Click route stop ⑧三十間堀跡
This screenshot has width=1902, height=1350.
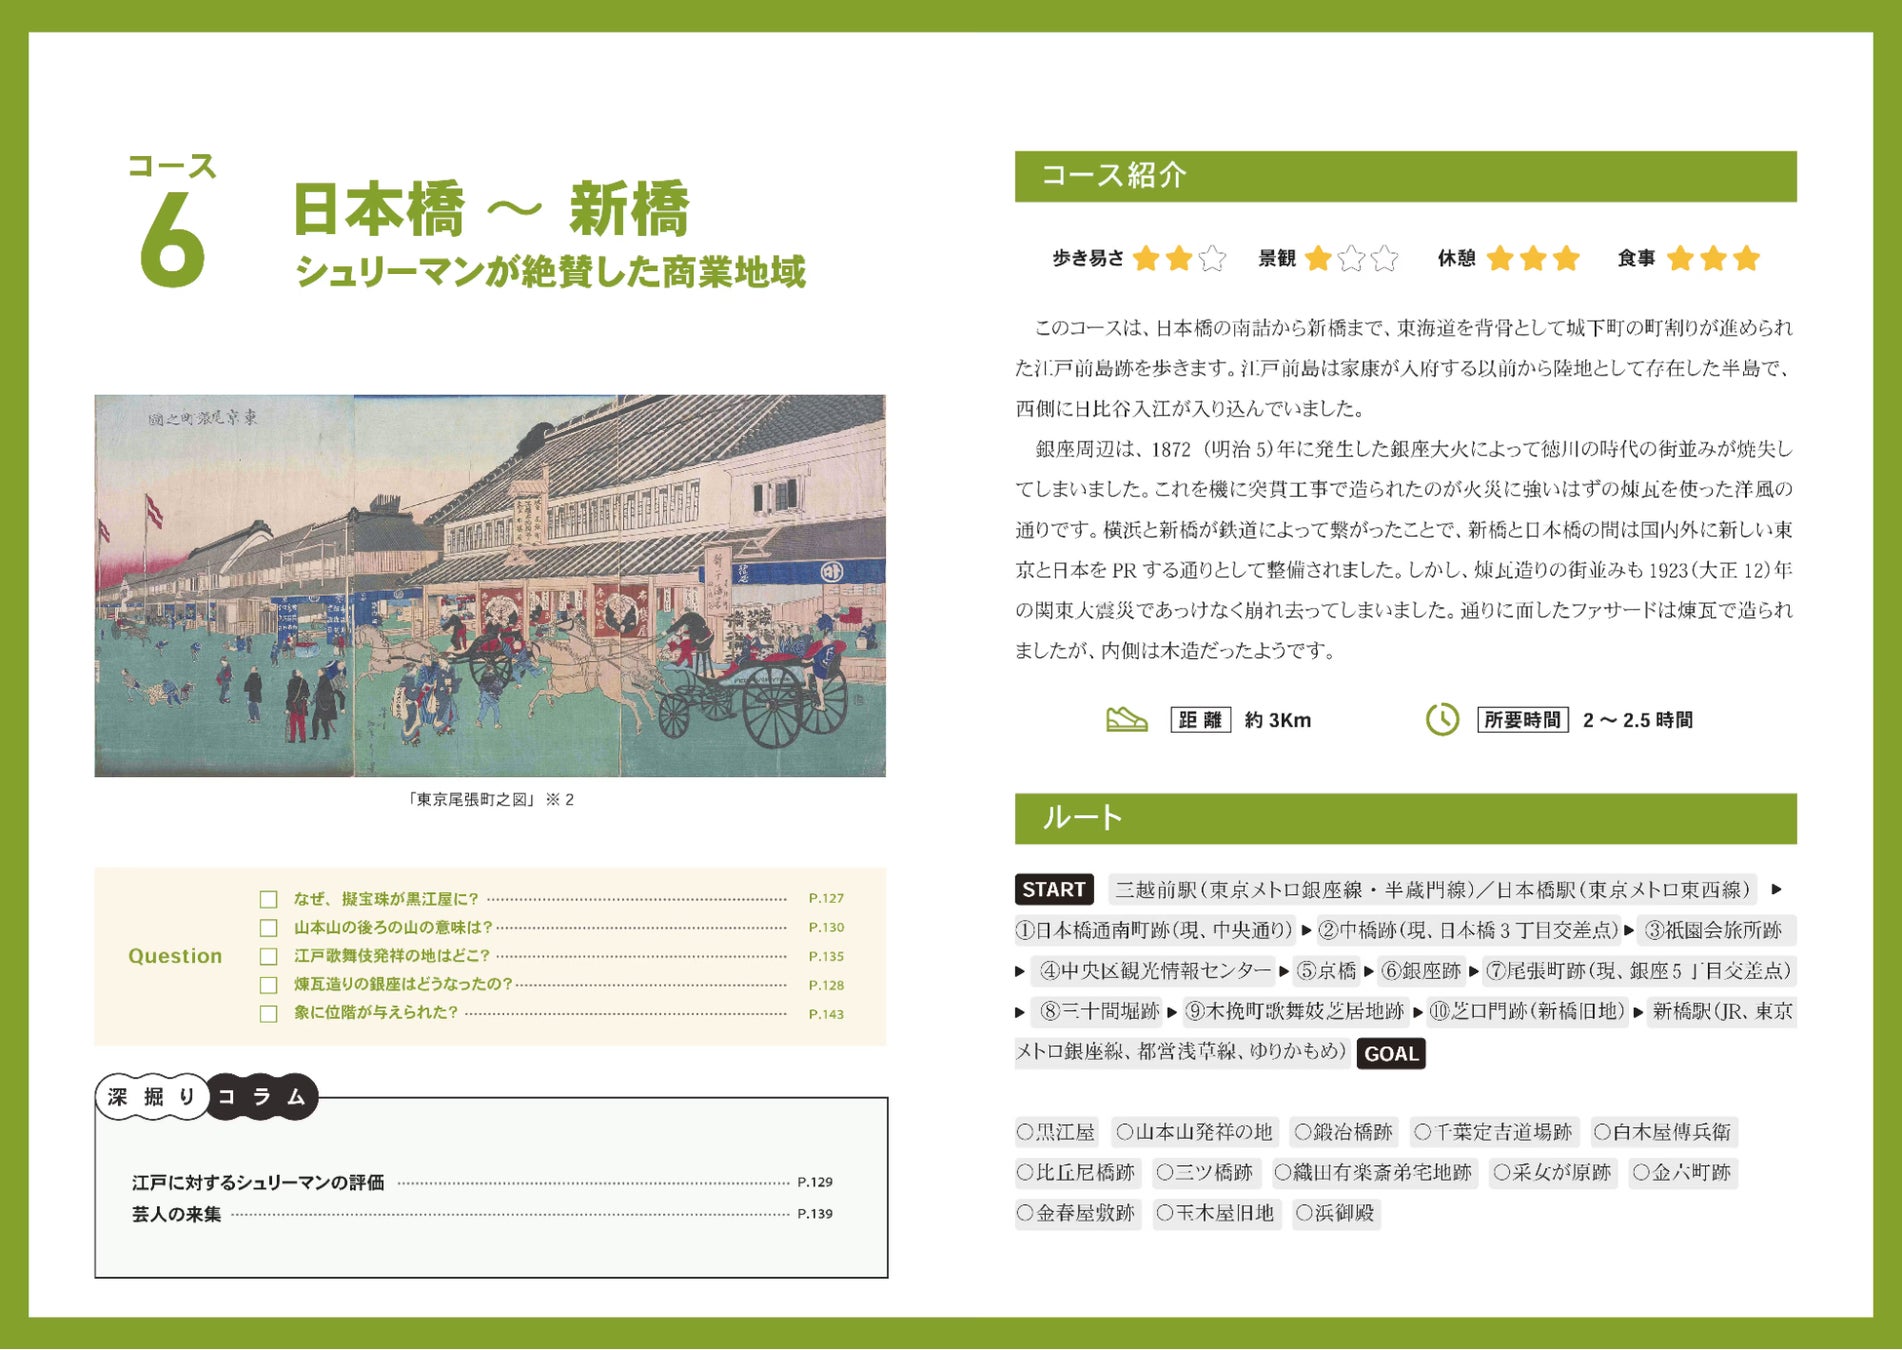(1099, 1012)
